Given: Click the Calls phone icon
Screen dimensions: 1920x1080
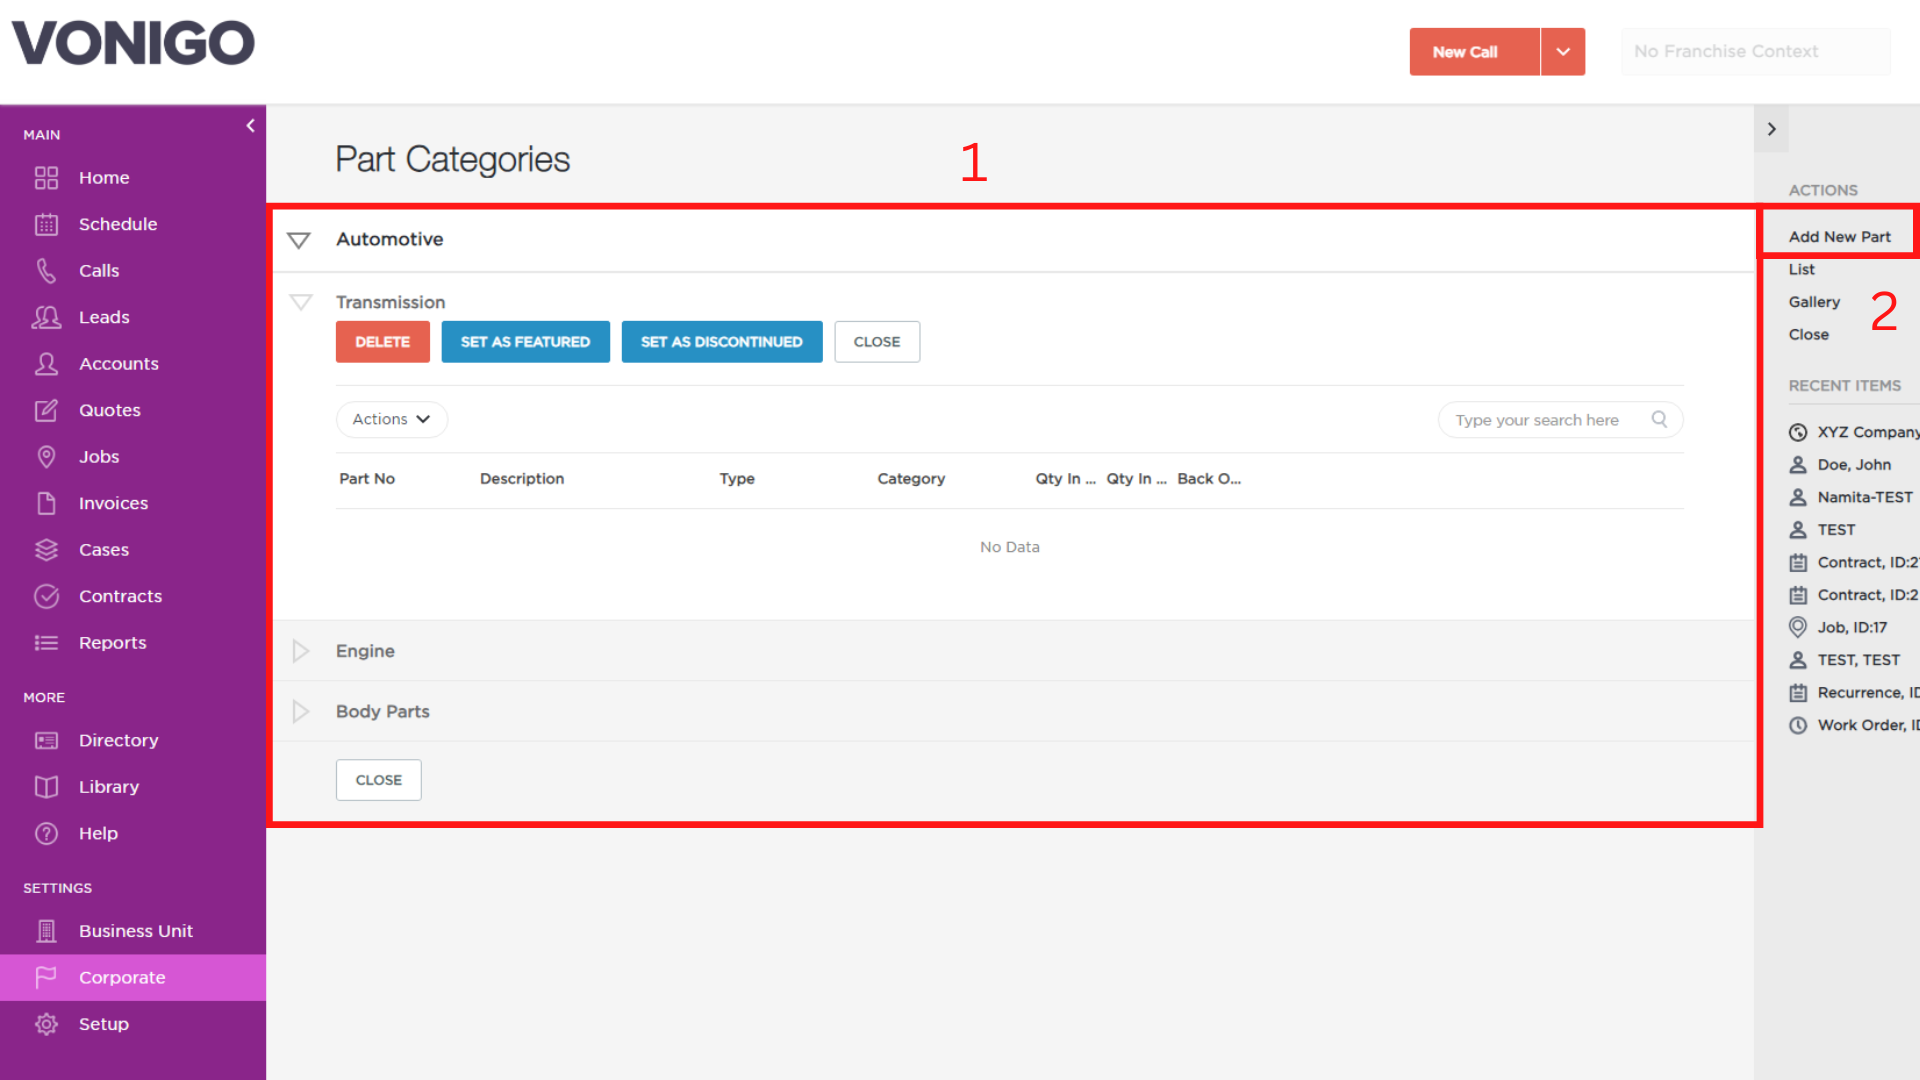Looking at the screenshot, I should (46, 271).
